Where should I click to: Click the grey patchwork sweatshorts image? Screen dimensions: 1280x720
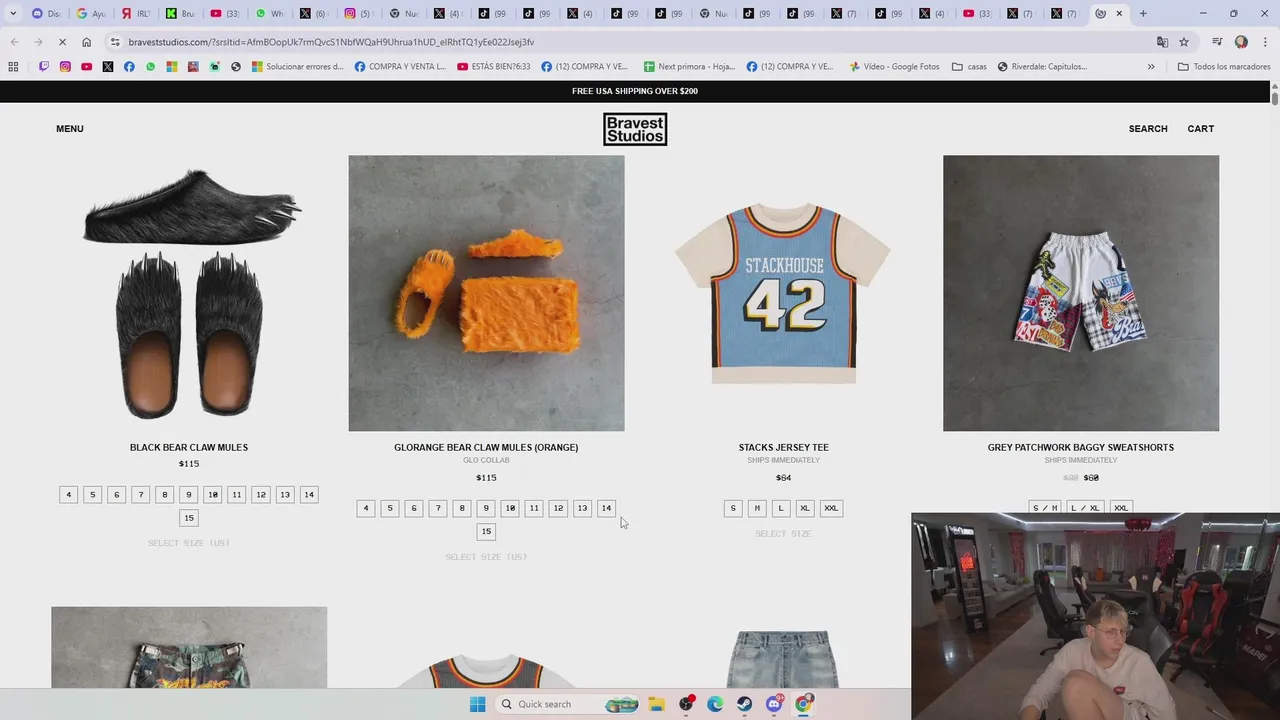[1081, 293]
